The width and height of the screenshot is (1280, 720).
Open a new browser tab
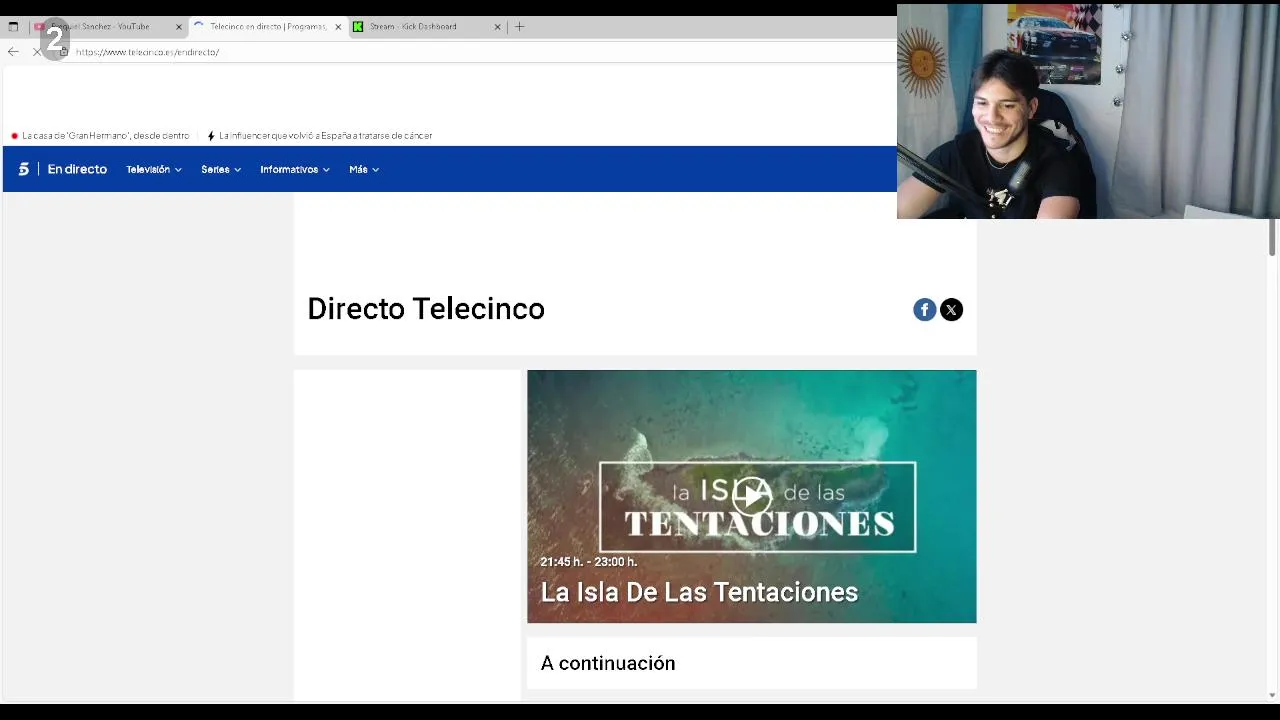point(519,27)
